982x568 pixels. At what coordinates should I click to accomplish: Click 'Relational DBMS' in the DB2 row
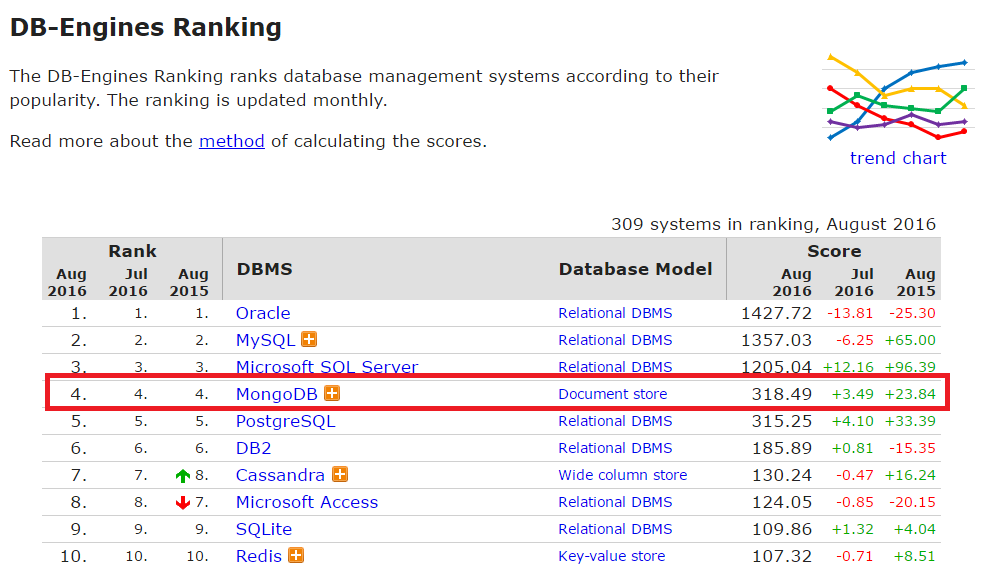pos(615,448)
